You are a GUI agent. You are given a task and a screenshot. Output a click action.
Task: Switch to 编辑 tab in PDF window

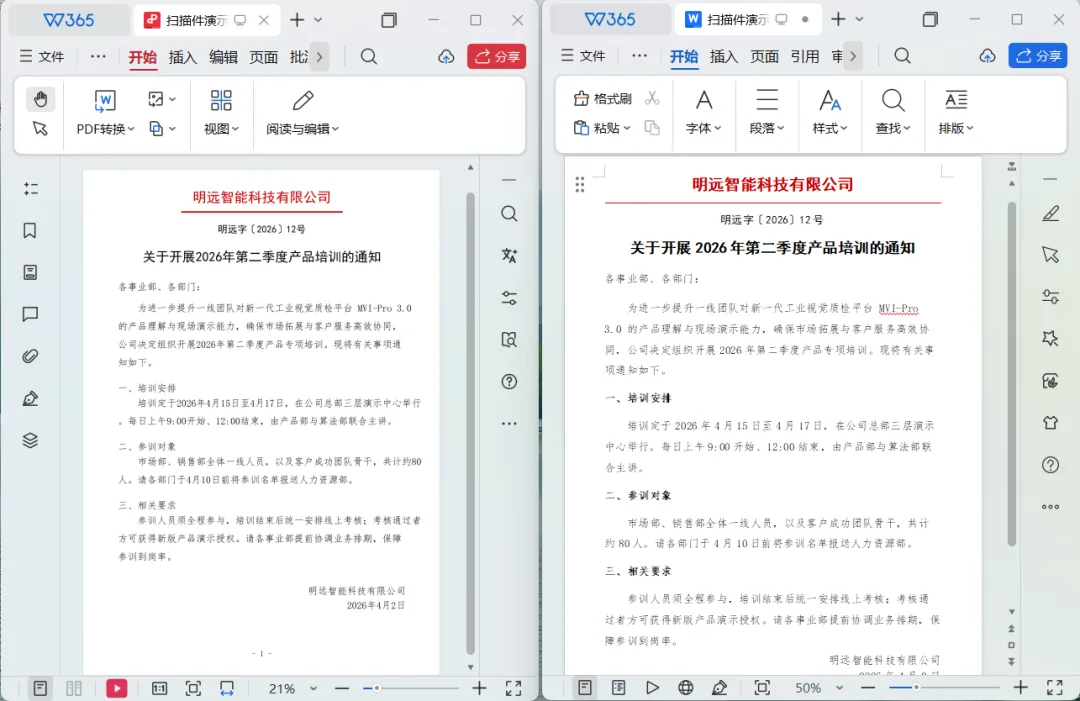tap(223, 57)
